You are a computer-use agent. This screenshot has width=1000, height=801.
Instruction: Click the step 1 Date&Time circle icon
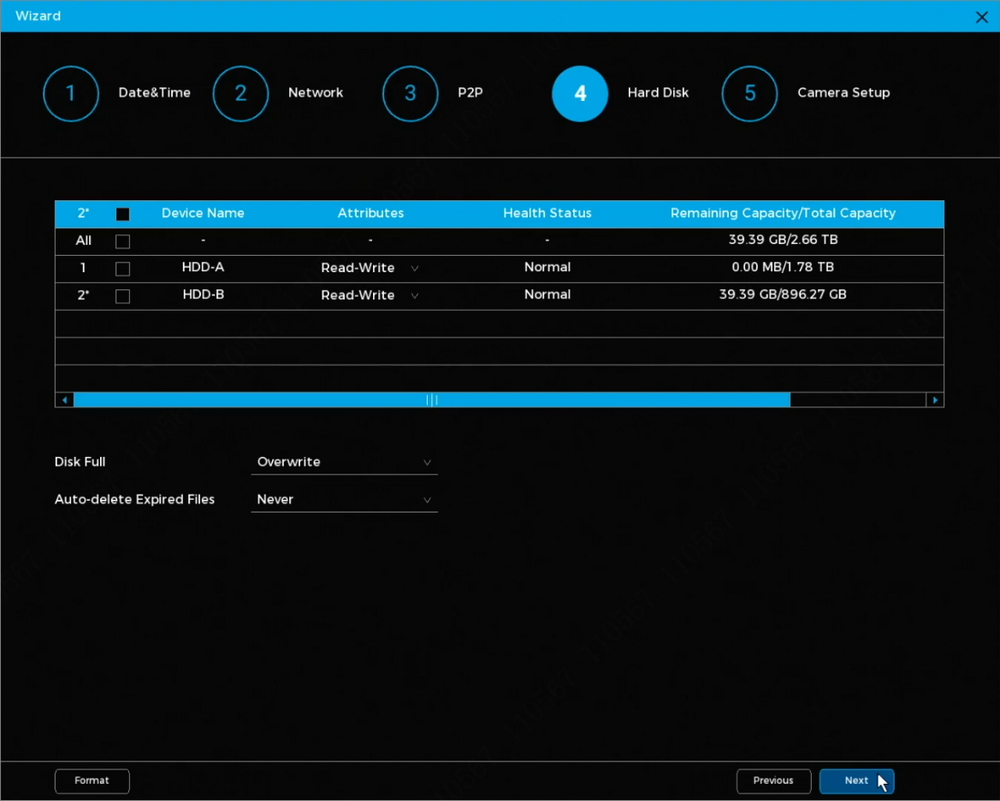point(71,94)
